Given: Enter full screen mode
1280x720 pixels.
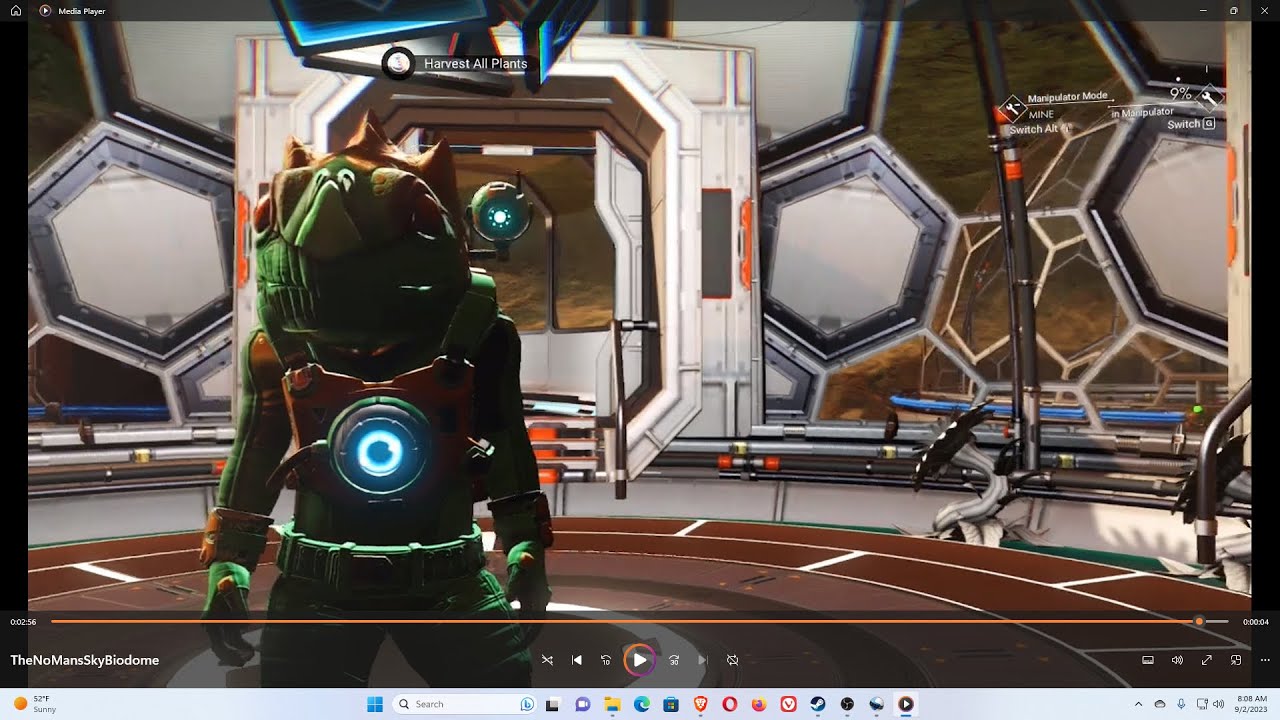Looking at the screenshot, I should point(1207,660).
